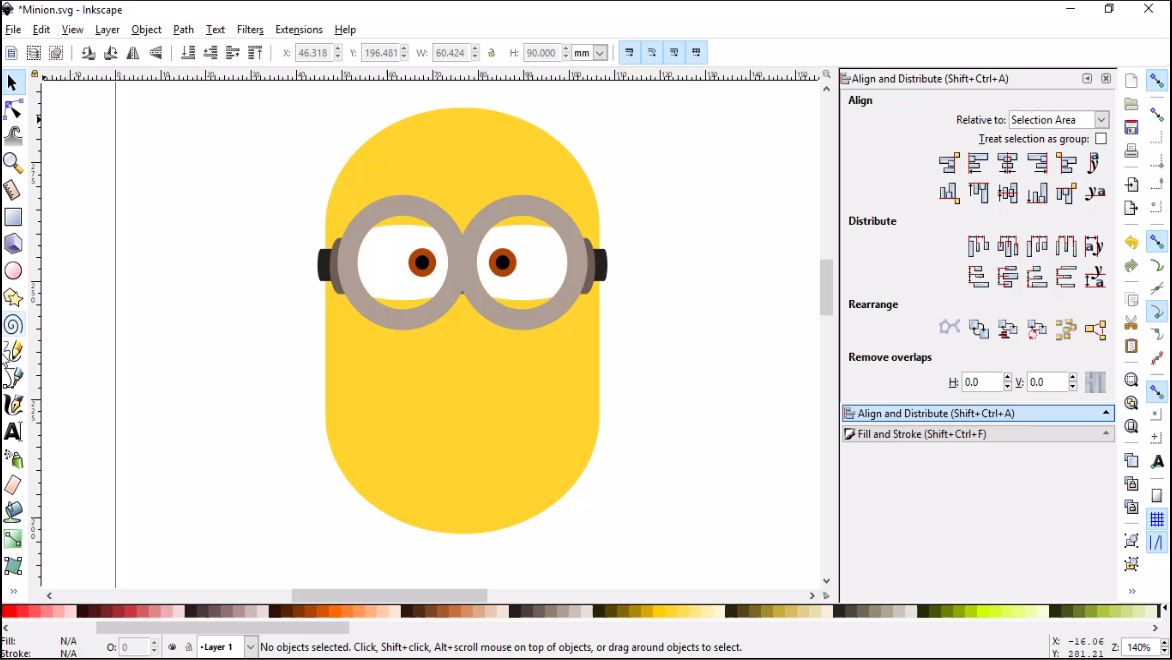Screen dimensions: 1172x660
Task: Click the X position field
Action: click(313, 53)
